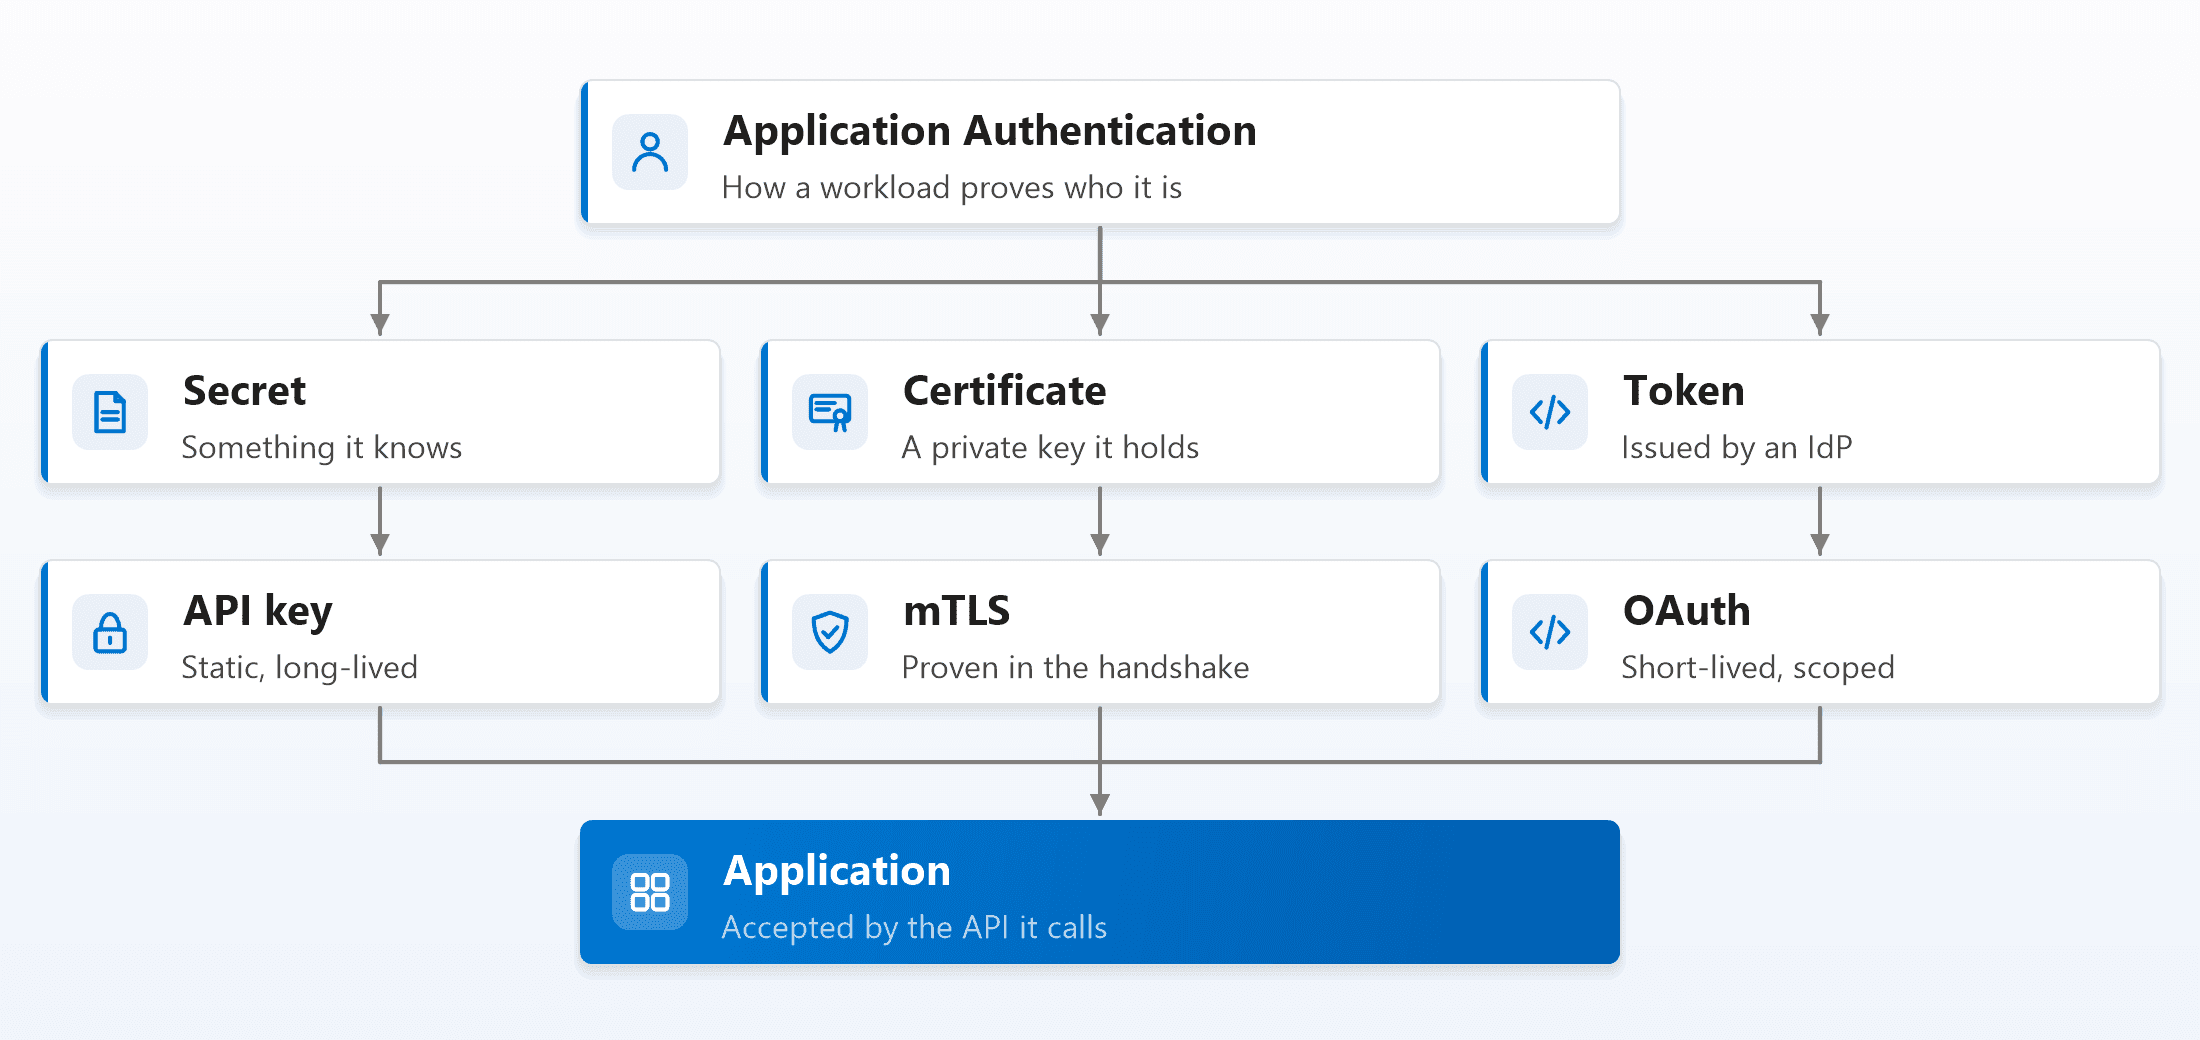Click 'A private key it holds' text
The height and width of the screenshot is (1040, 2200).
(1050, 447)
